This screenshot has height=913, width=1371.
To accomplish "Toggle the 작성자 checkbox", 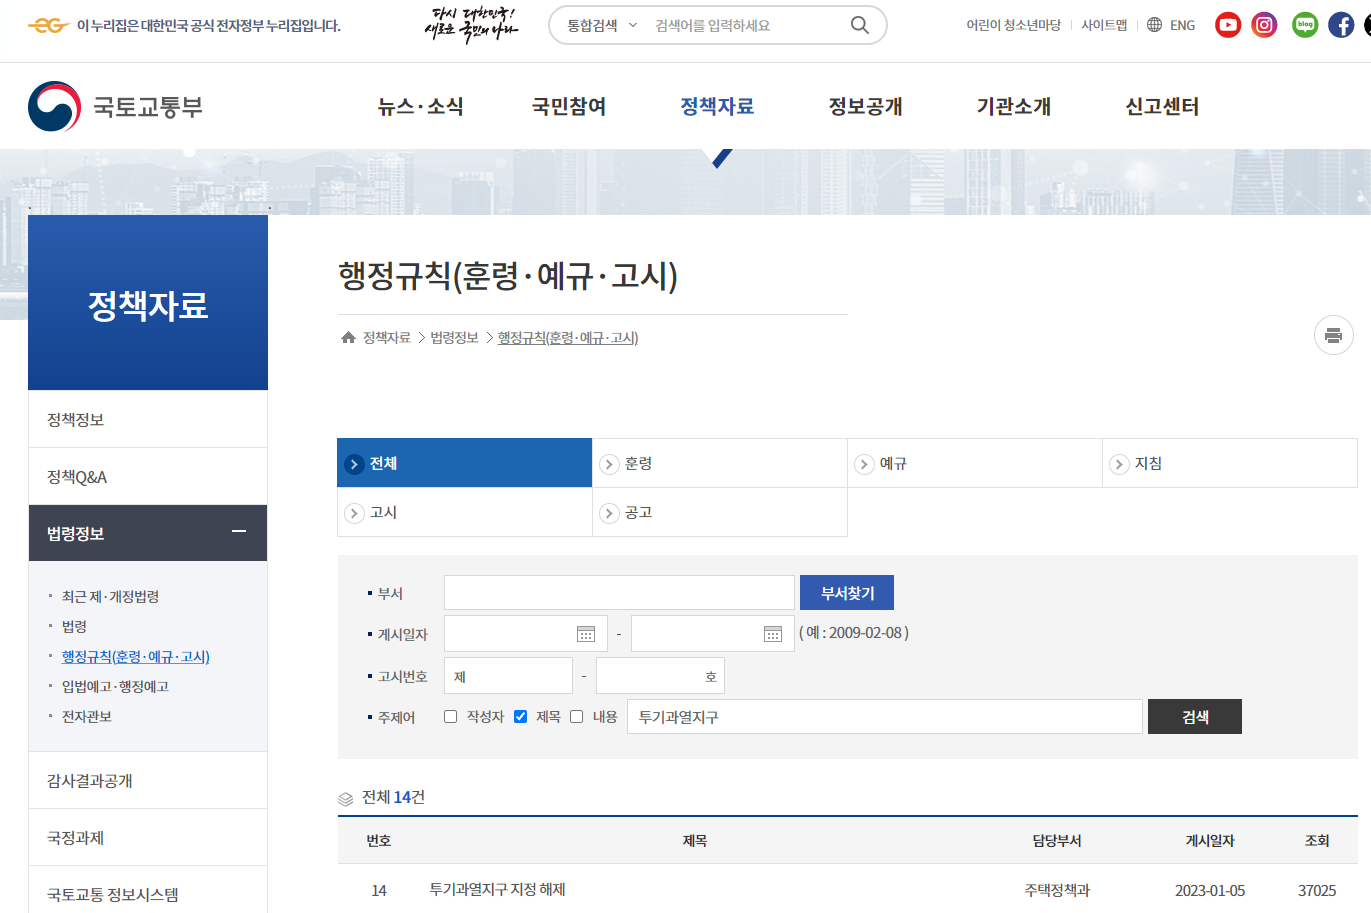I will tap(450, 716).
